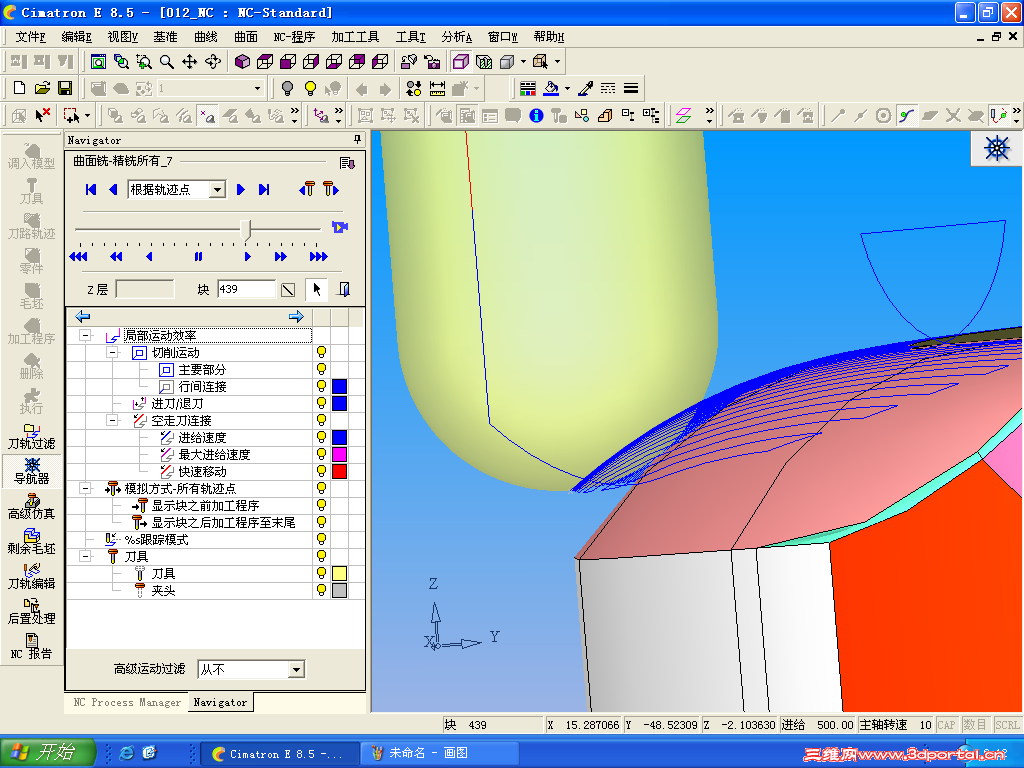Open the 高级运动过滤 dropdown
The image size is (1024, 768).
click(296, 669)
